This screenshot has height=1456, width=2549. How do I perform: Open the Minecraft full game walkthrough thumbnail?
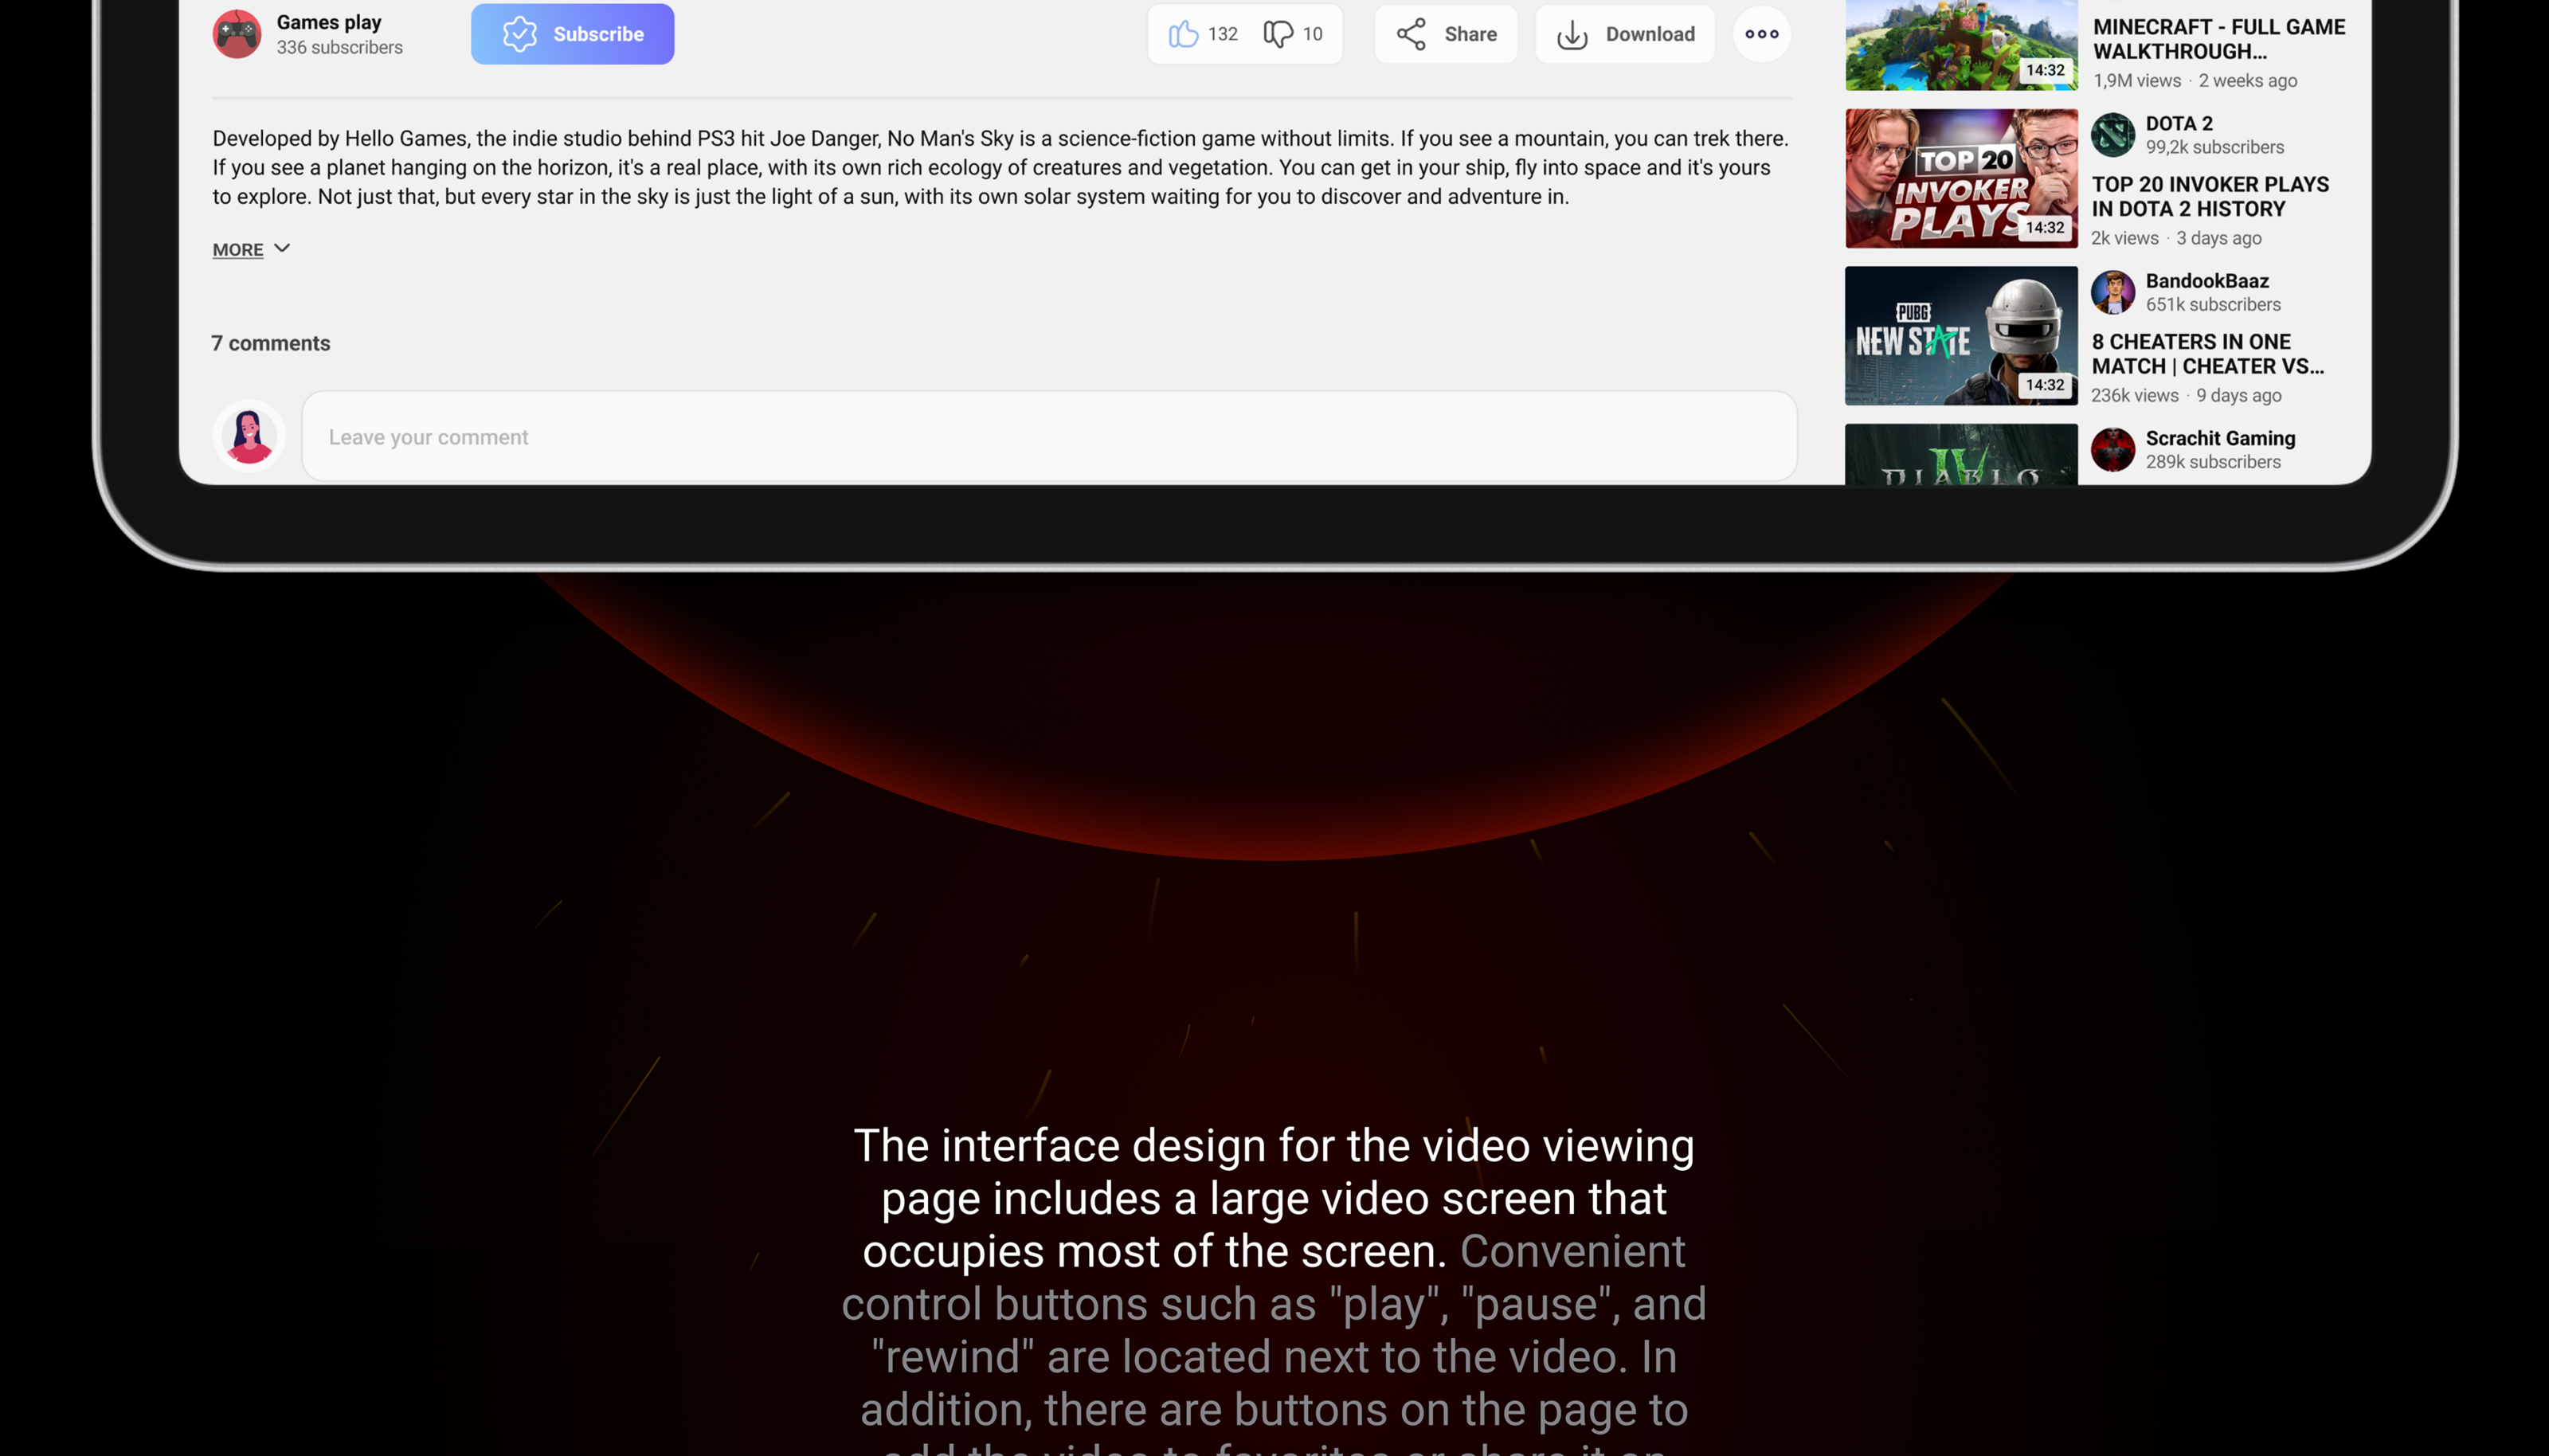click(1960, 45)
